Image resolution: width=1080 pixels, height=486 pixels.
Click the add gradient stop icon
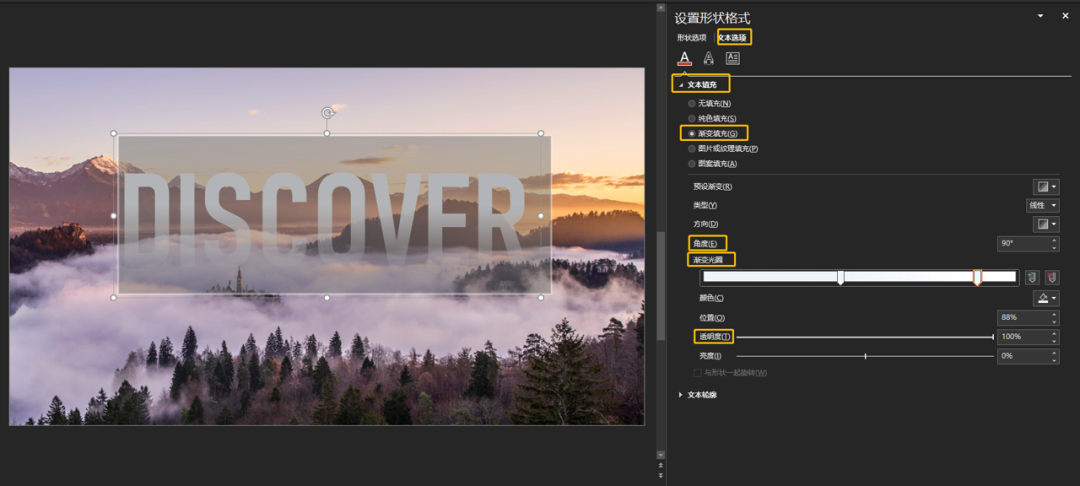pyautogui.click(x=1033, y=277)
